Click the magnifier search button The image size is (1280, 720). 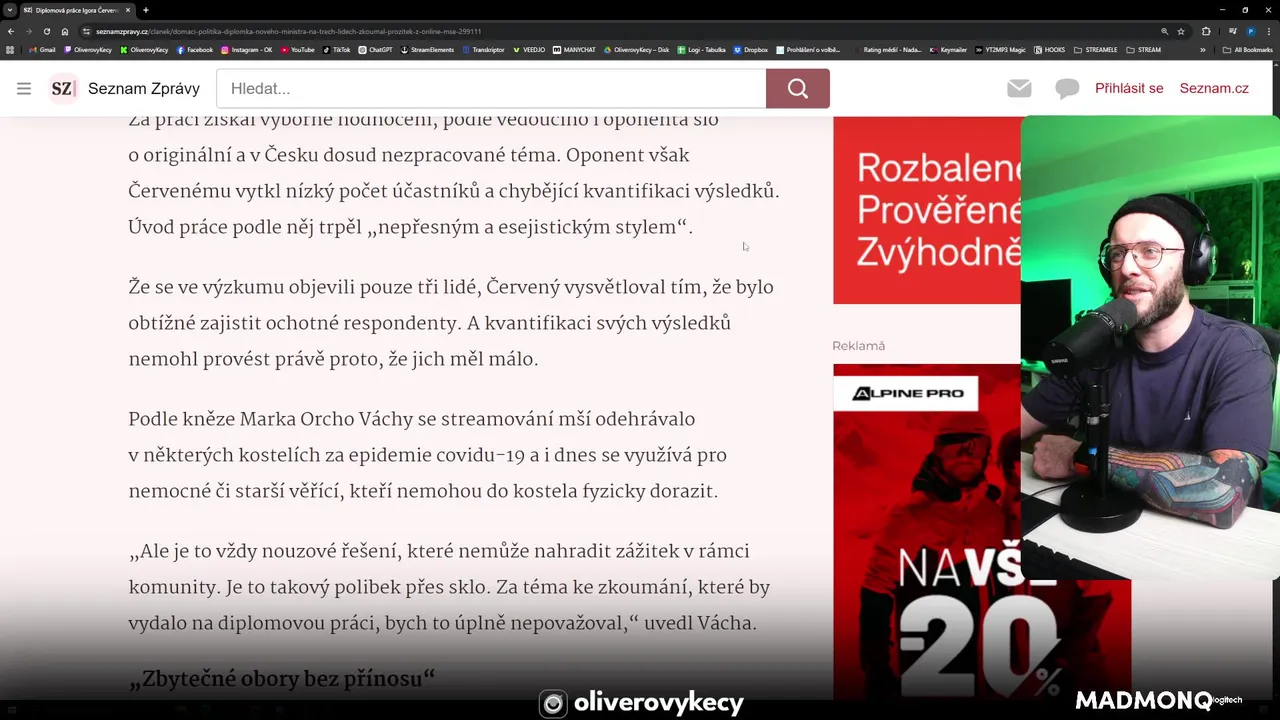797,88
